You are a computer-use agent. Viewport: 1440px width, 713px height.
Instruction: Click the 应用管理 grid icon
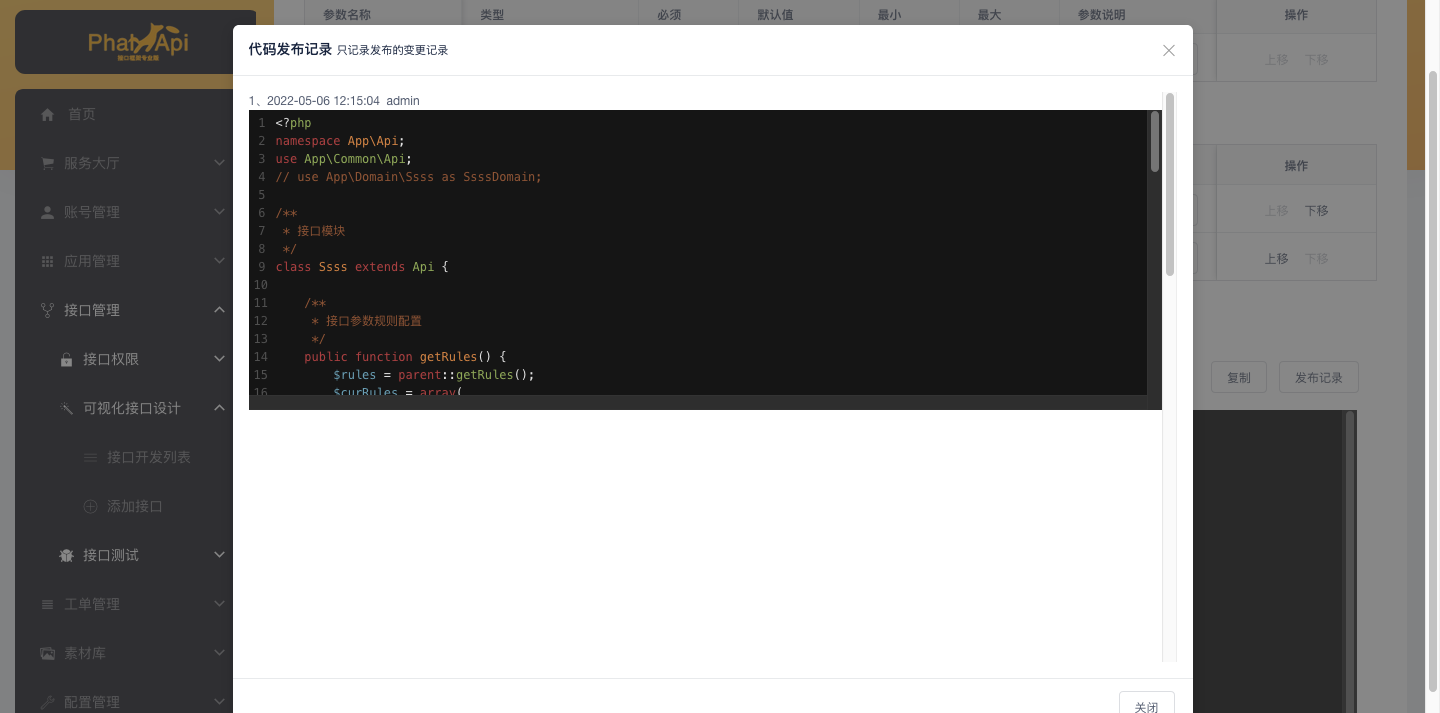click(47, 261)
